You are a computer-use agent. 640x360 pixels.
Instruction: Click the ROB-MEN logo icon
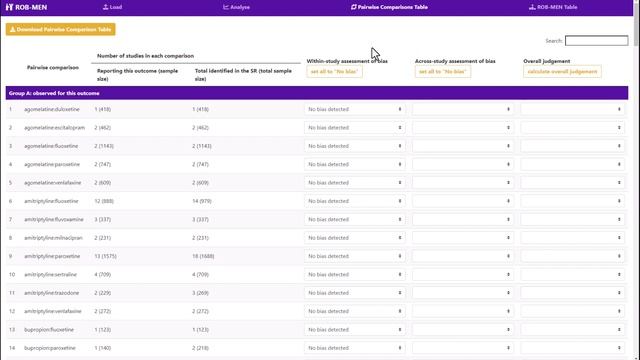click(x=9, y=7)
